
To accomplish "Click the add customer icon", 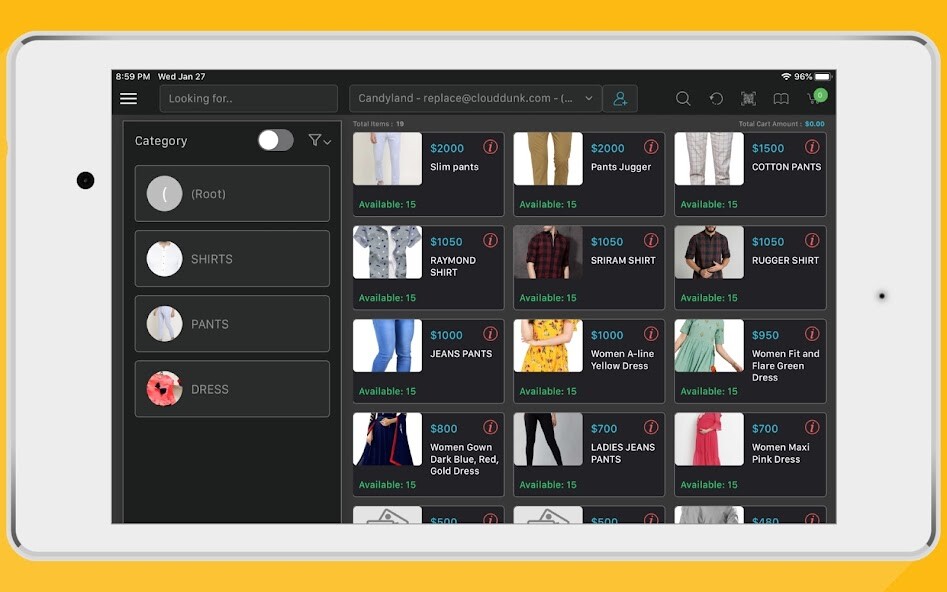I will [x=620, y=98].
